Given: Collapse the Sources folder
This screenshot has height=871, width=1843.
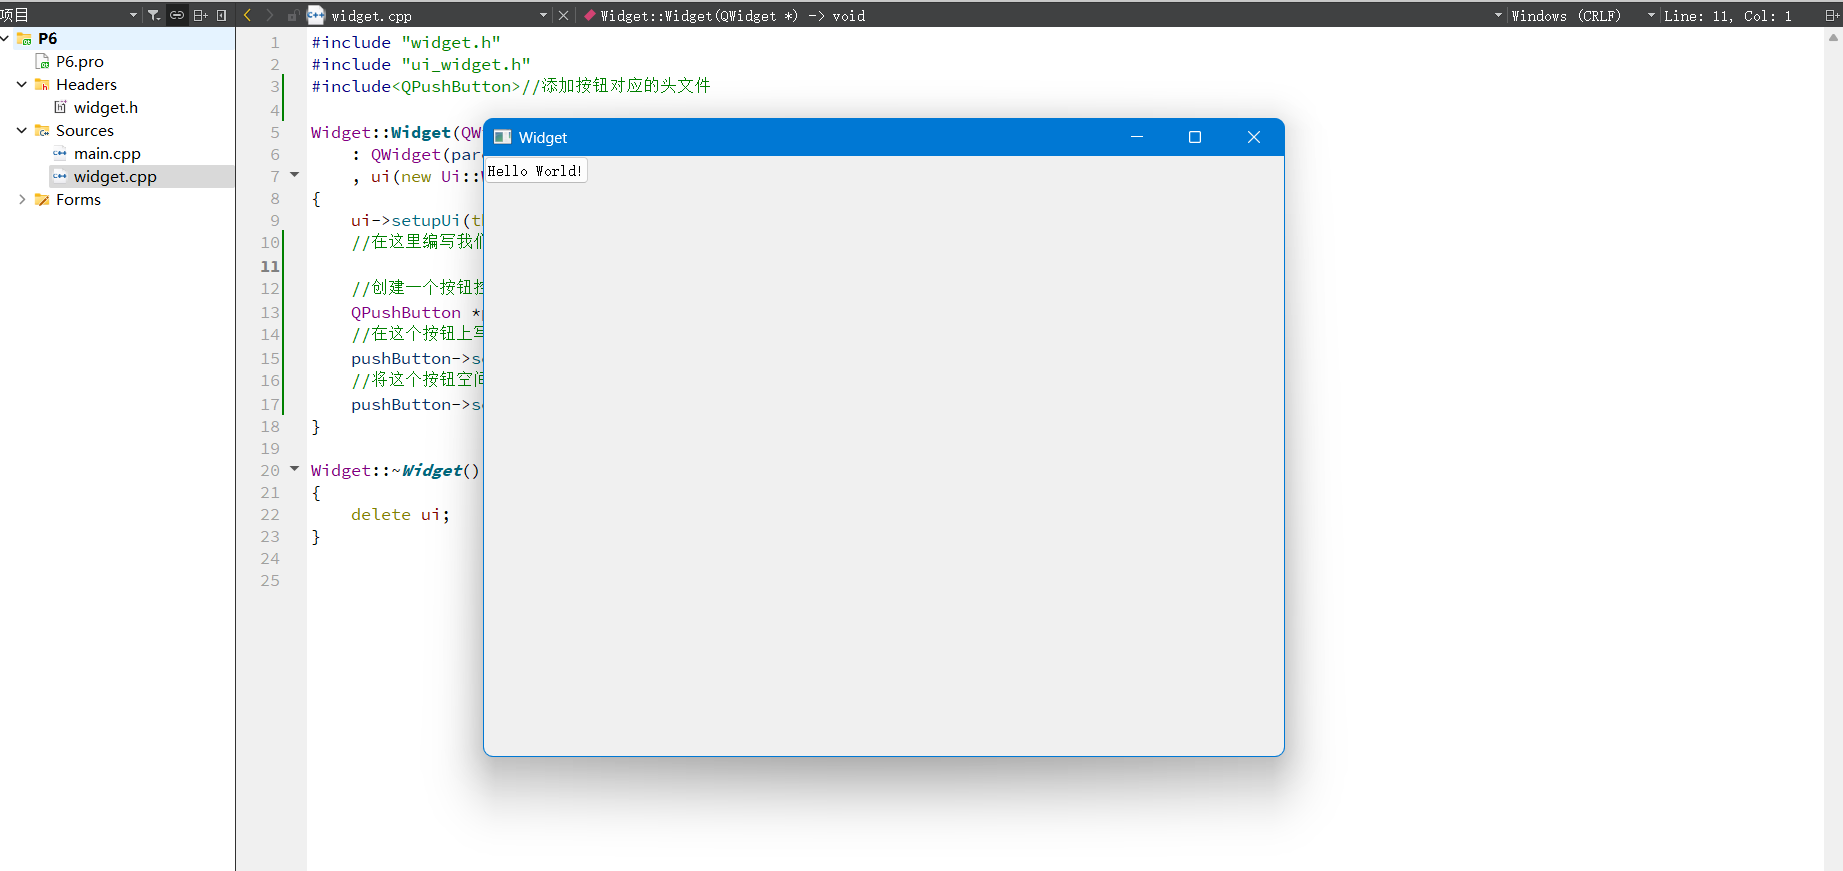Looking at the screenshot, I should click(21, 130).
